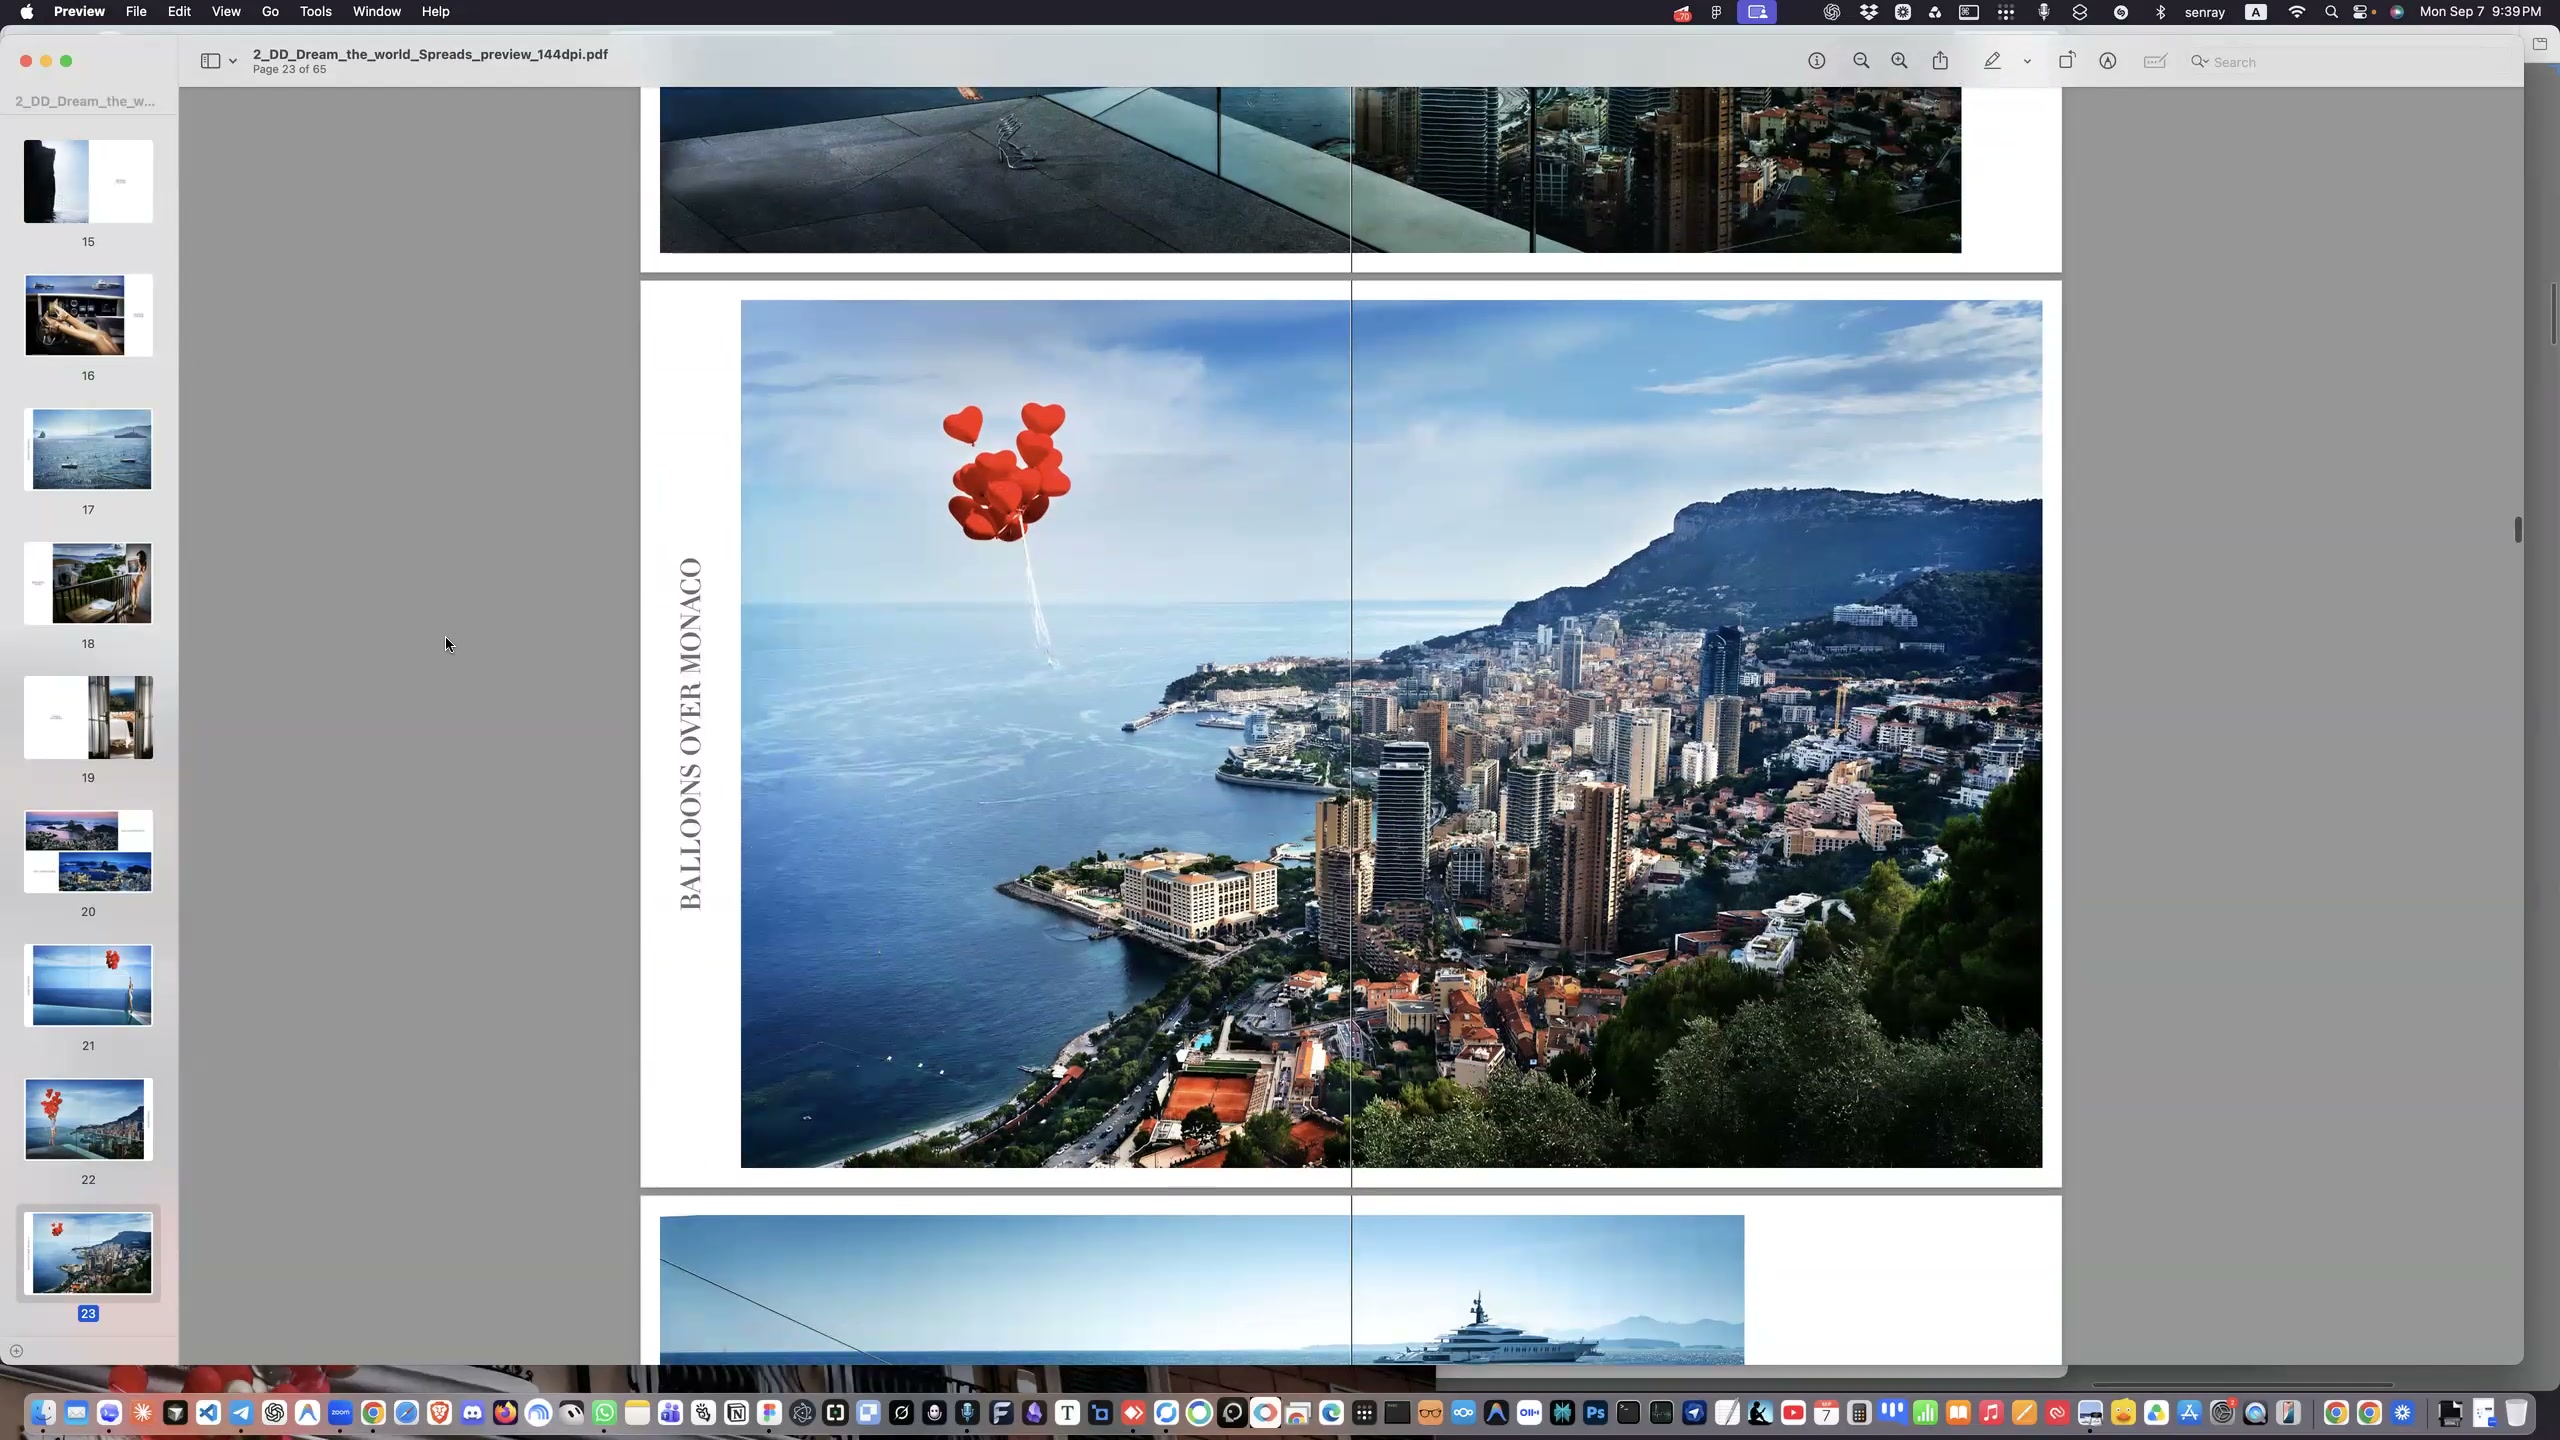Click the add page plus button in sidebar
The width and height of the screenshot is (2560, 1440).
pos(16,1351)
